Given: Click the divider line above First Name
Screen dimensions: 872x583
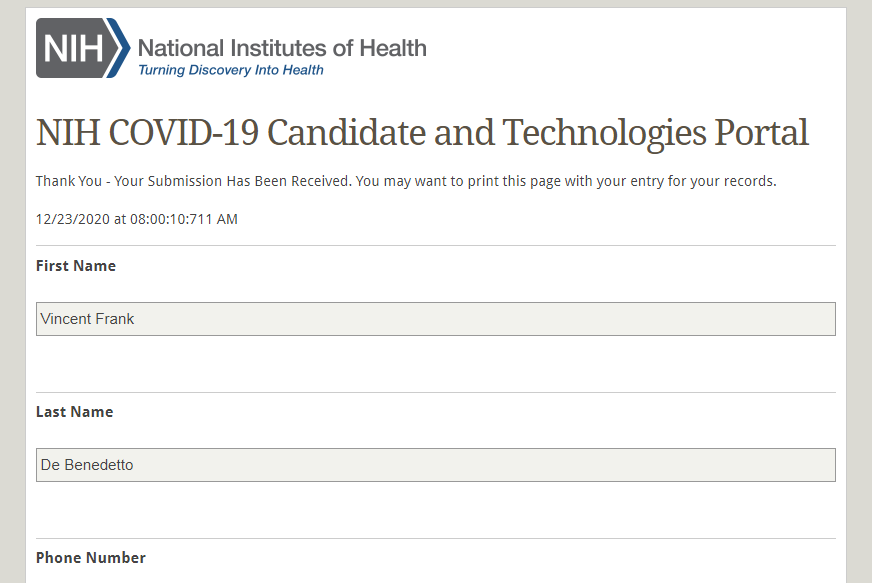Looking at the screenshot, I should (435, 246).
